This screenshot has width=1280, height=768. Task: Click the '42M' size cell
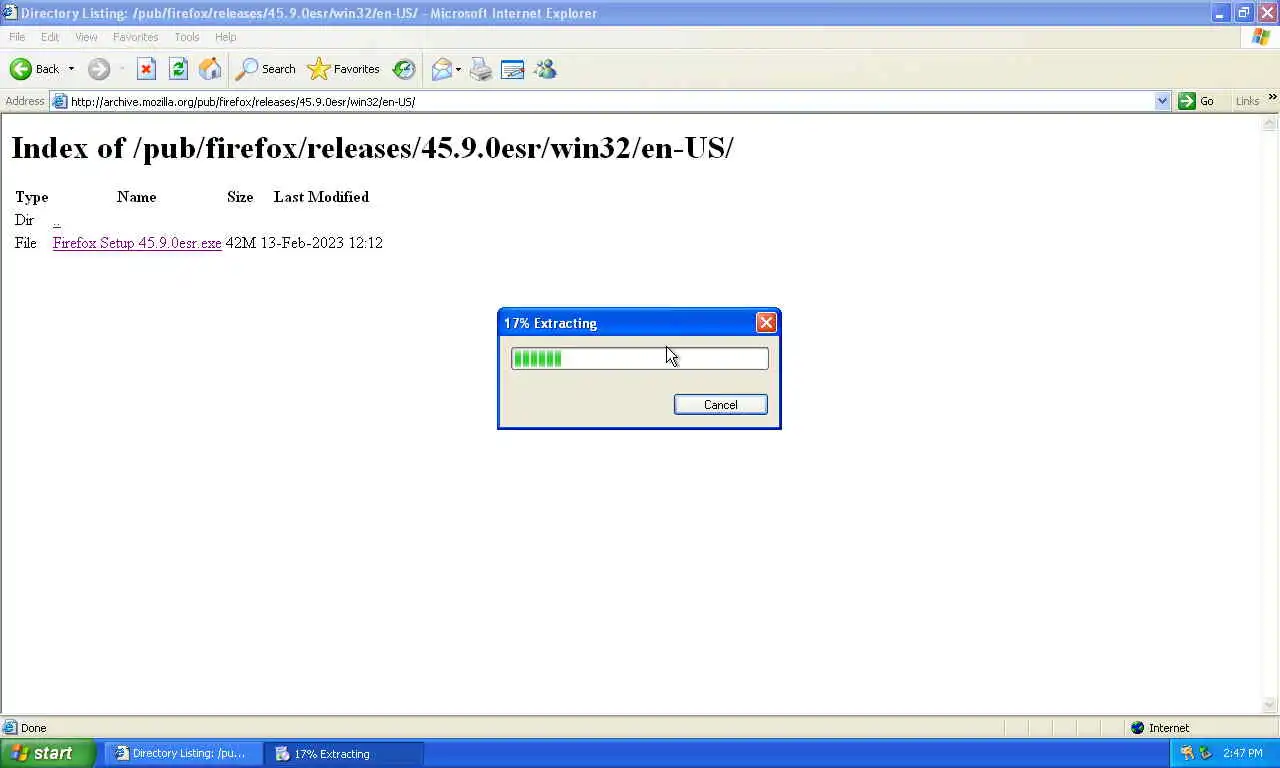click(x=240, y=243)
